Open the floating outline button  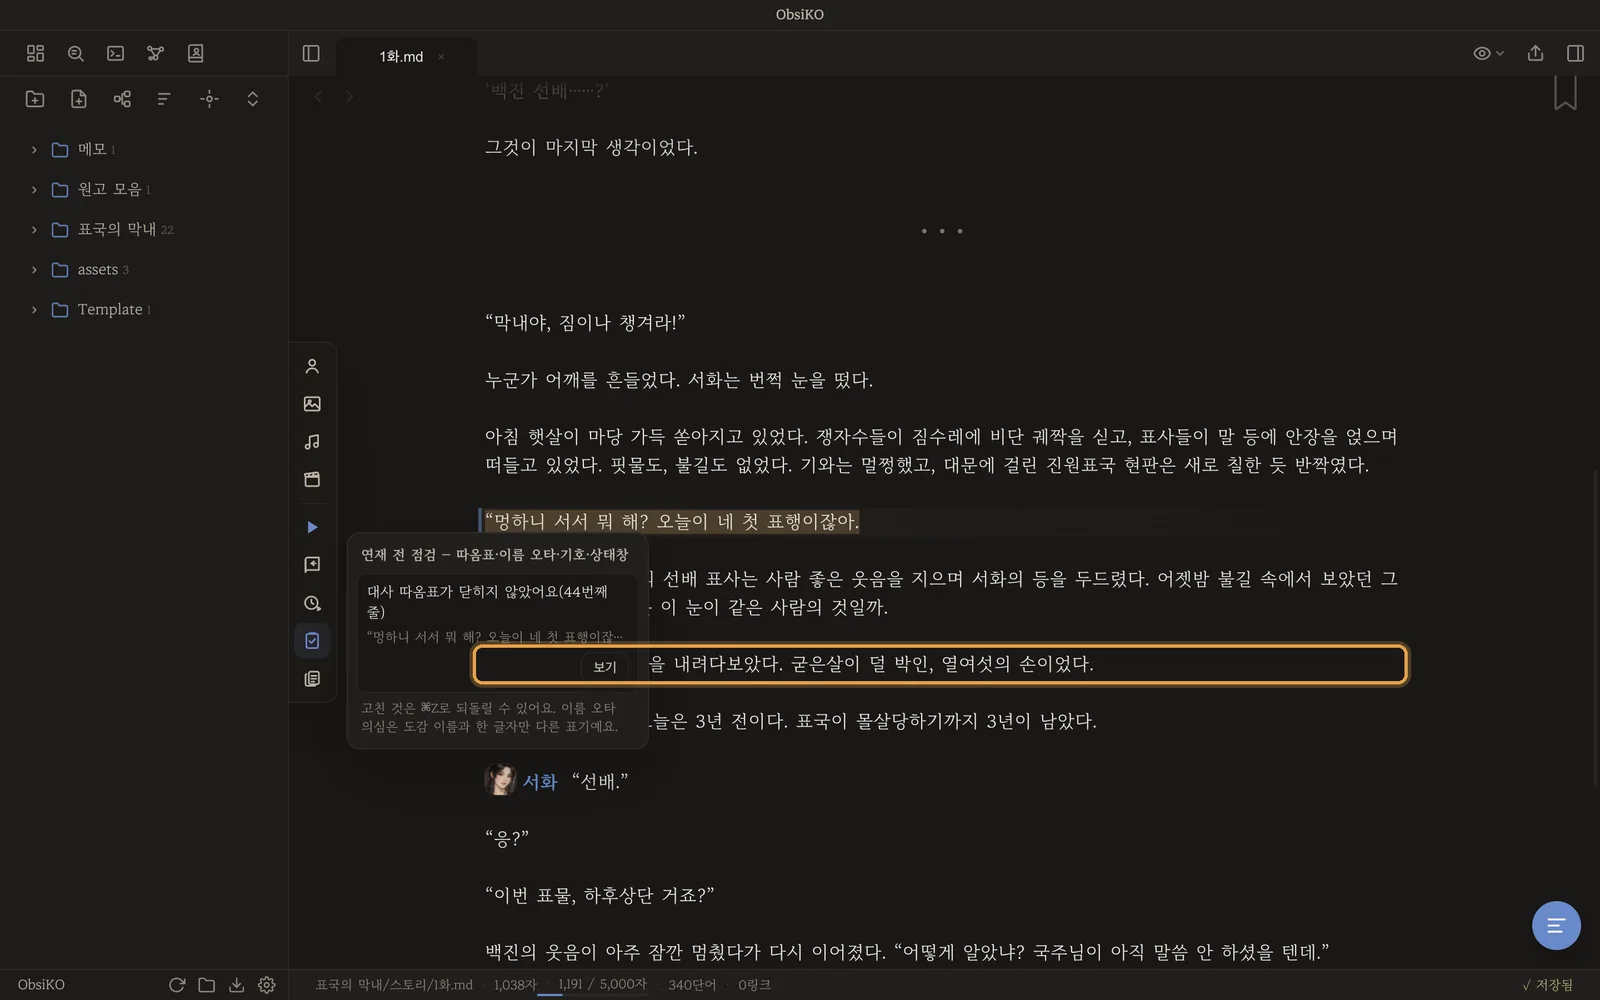tap(1556, 926)
